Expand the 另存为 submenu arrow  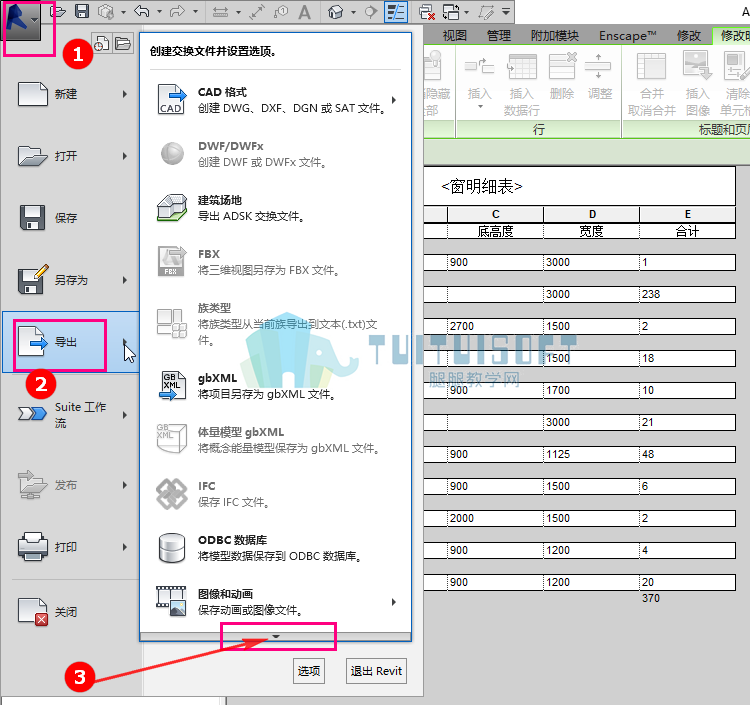click(x=125, y=280)
